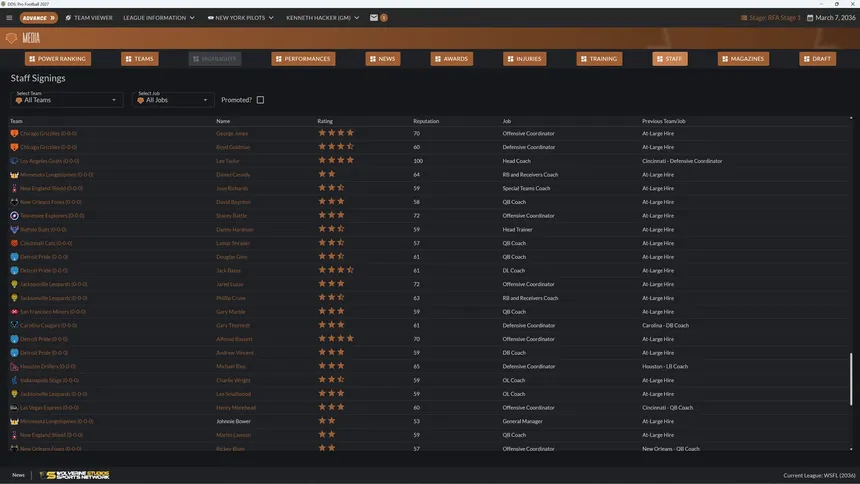Open Lee Taylor's staff profile
This screenshot has width=860, height=484.
coord(228,161)
